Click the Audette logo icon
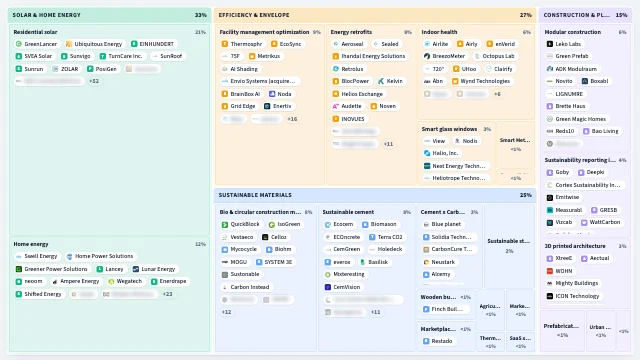Image resolution: width=640 pixels, height=360 pixels. (336, 106)
